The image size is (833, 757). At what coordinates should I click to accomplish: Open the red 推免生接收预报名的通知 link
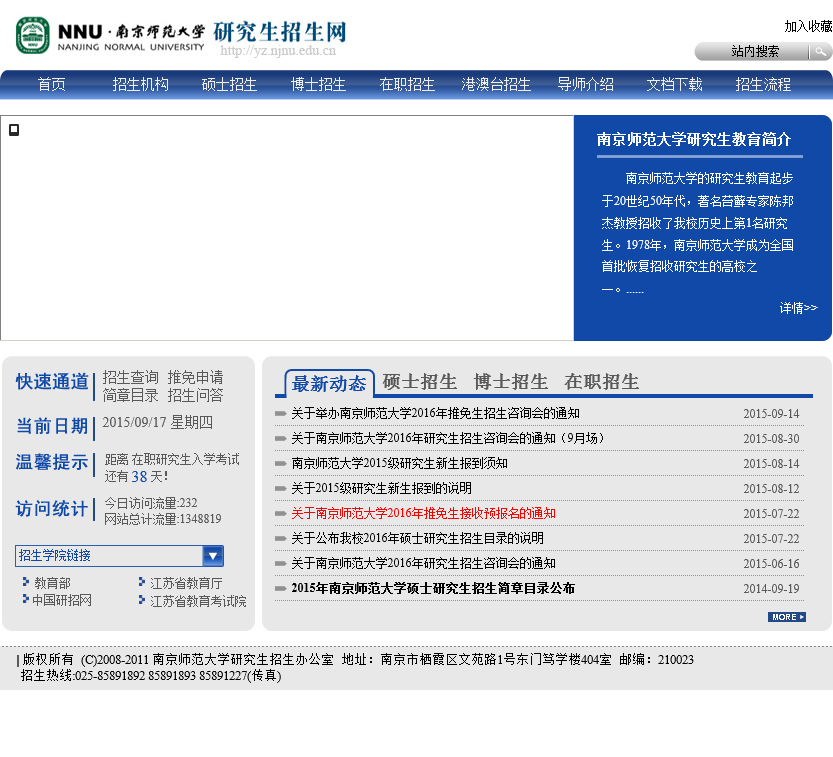(423, 513)
